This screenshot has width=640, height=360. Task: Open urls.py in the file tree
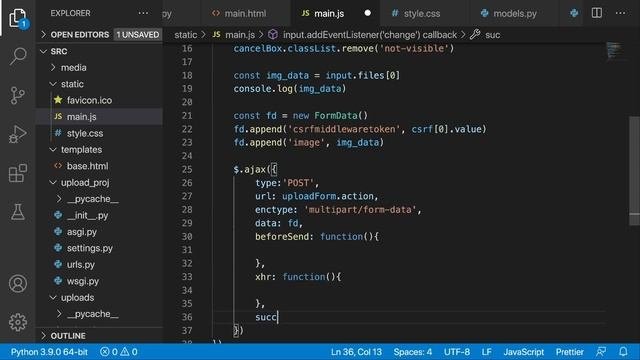click(x=81, y=264)
